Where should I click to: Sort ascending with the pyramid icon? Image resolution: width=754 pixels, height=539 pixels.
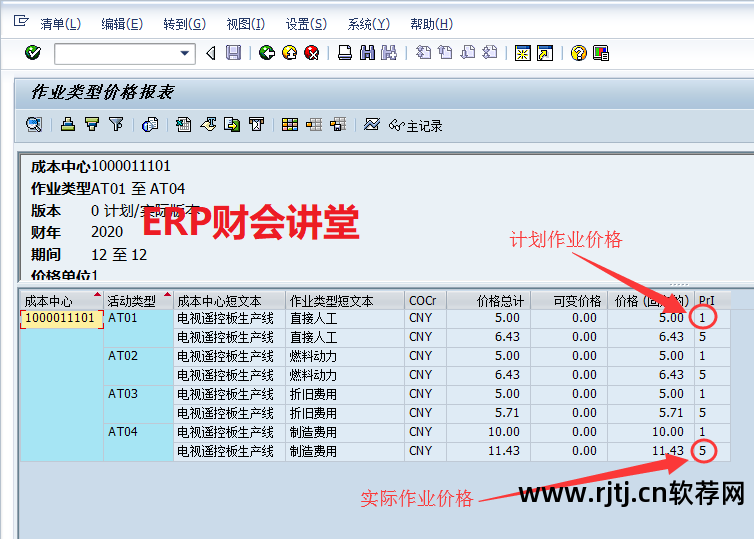(68, 125)
